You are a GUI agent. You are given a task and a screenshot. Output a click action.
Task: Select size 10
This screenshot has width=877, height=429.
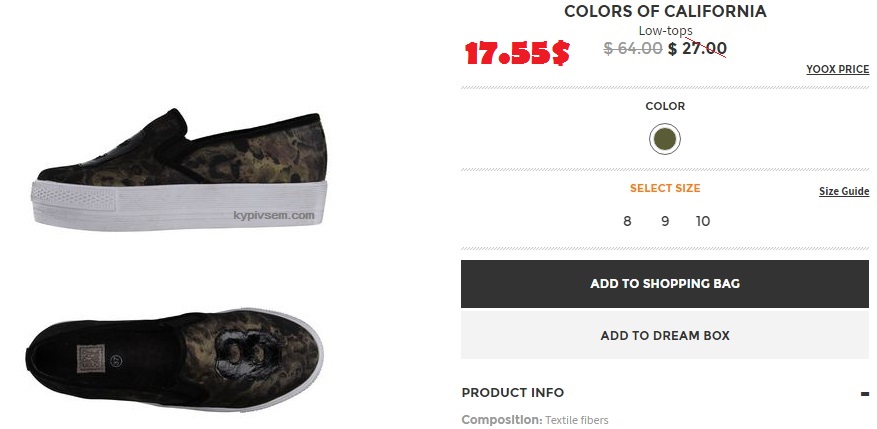tap(703, 221)
